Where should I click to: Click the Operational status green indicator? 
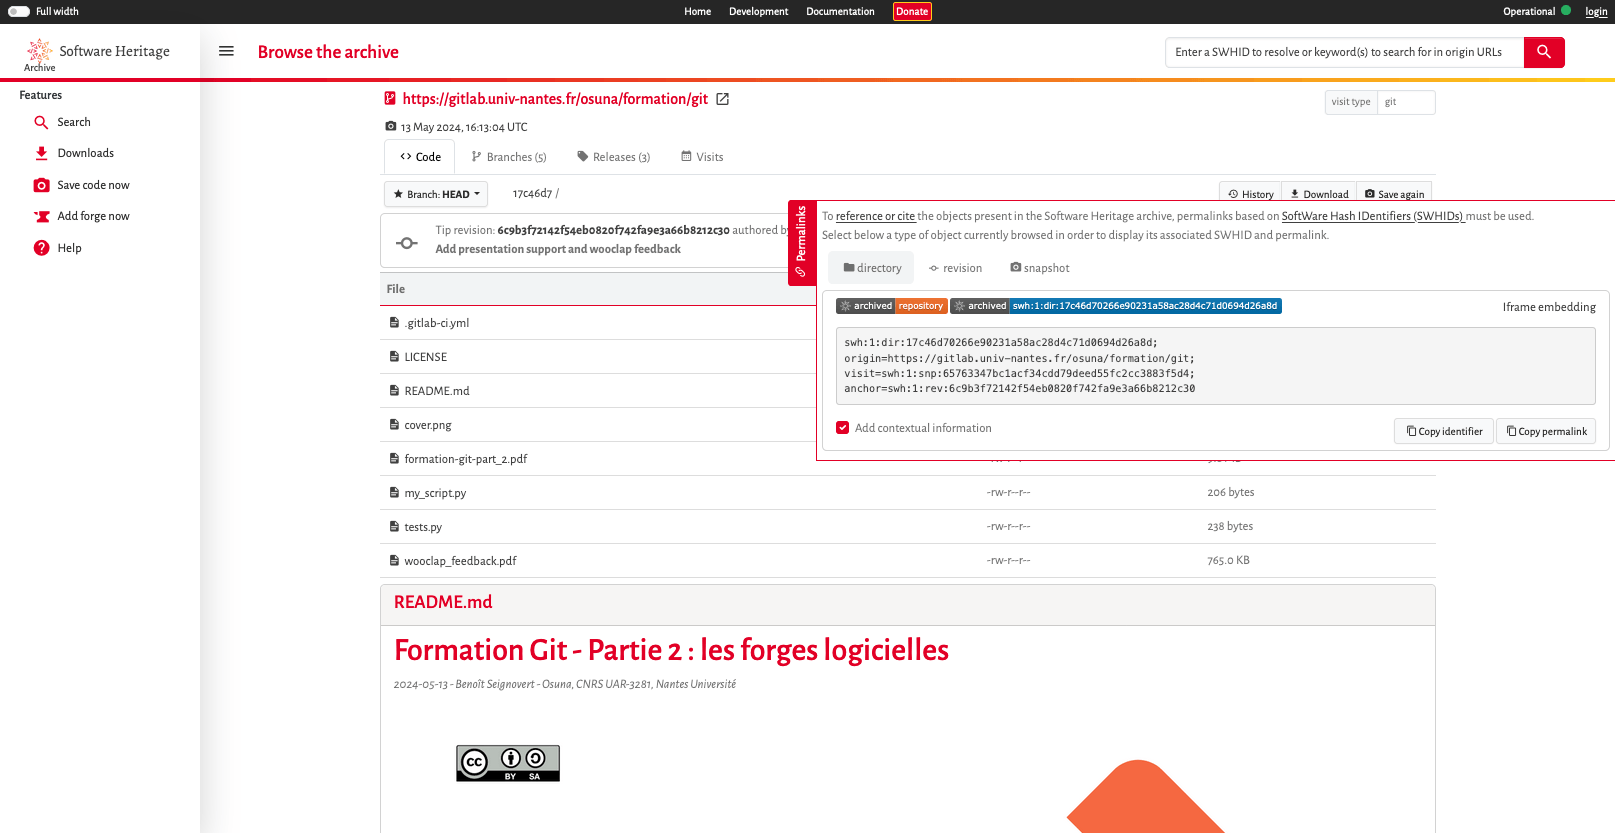1566,11
